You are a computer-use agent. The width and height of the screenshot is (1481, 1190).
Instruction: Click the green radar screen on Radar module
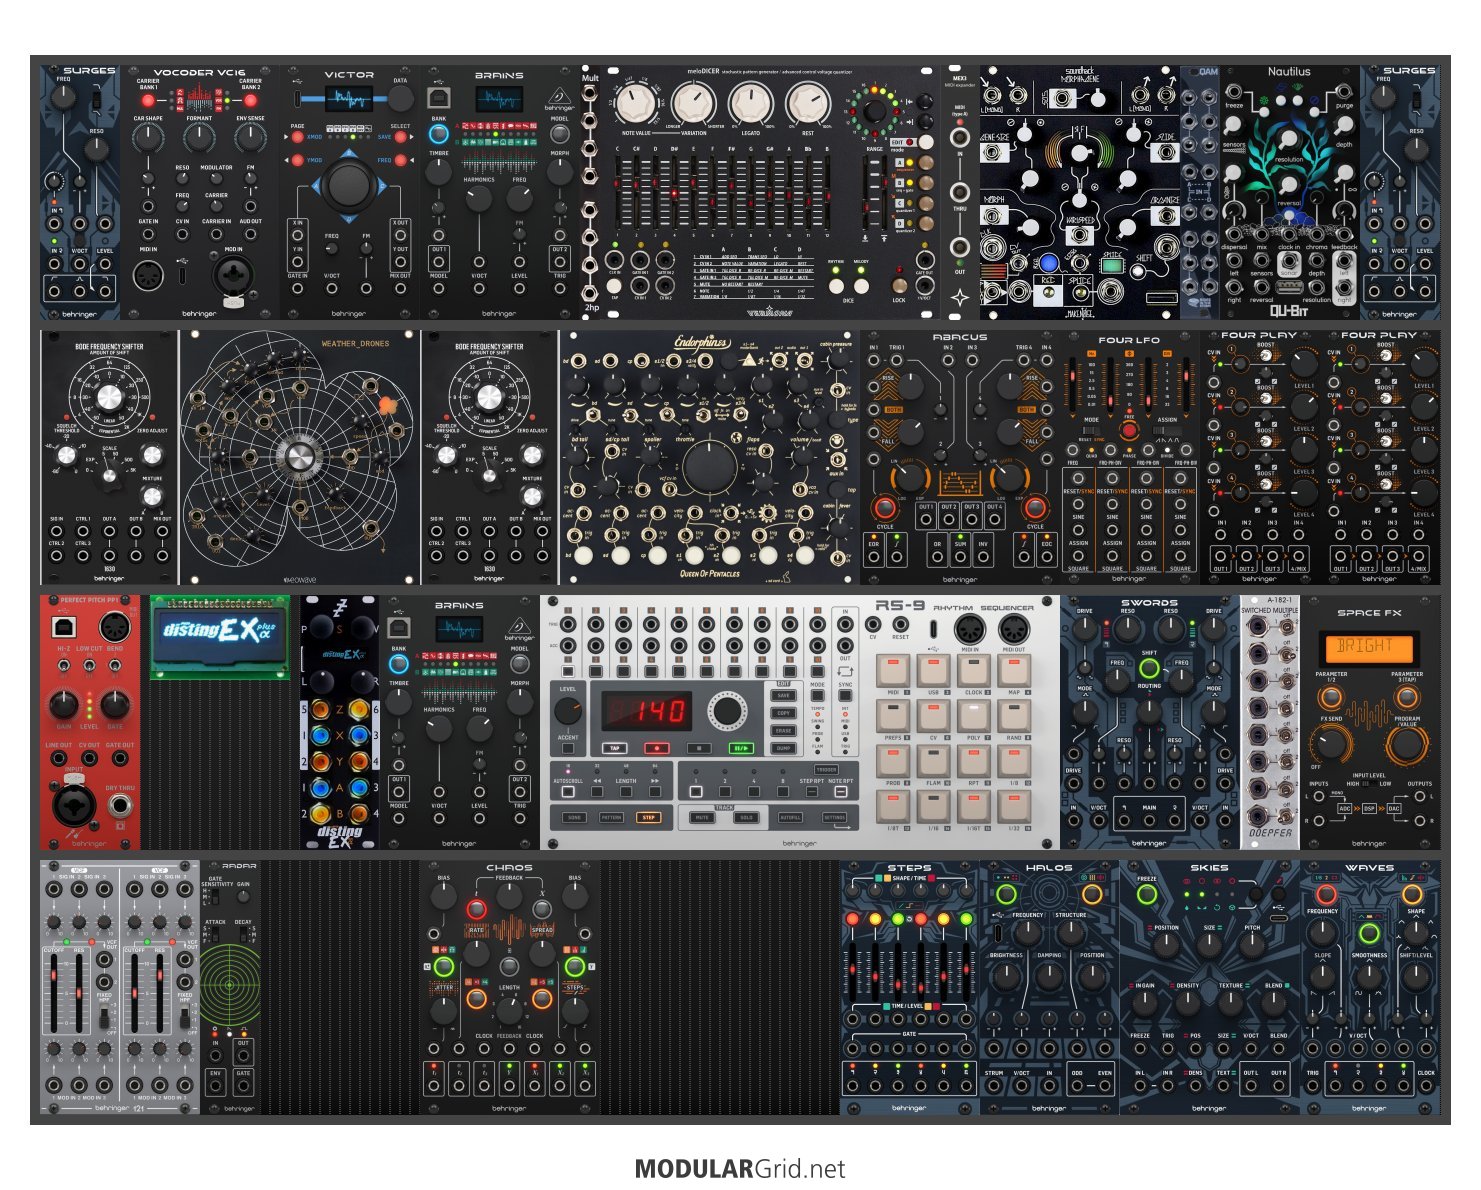coord(230,984)
